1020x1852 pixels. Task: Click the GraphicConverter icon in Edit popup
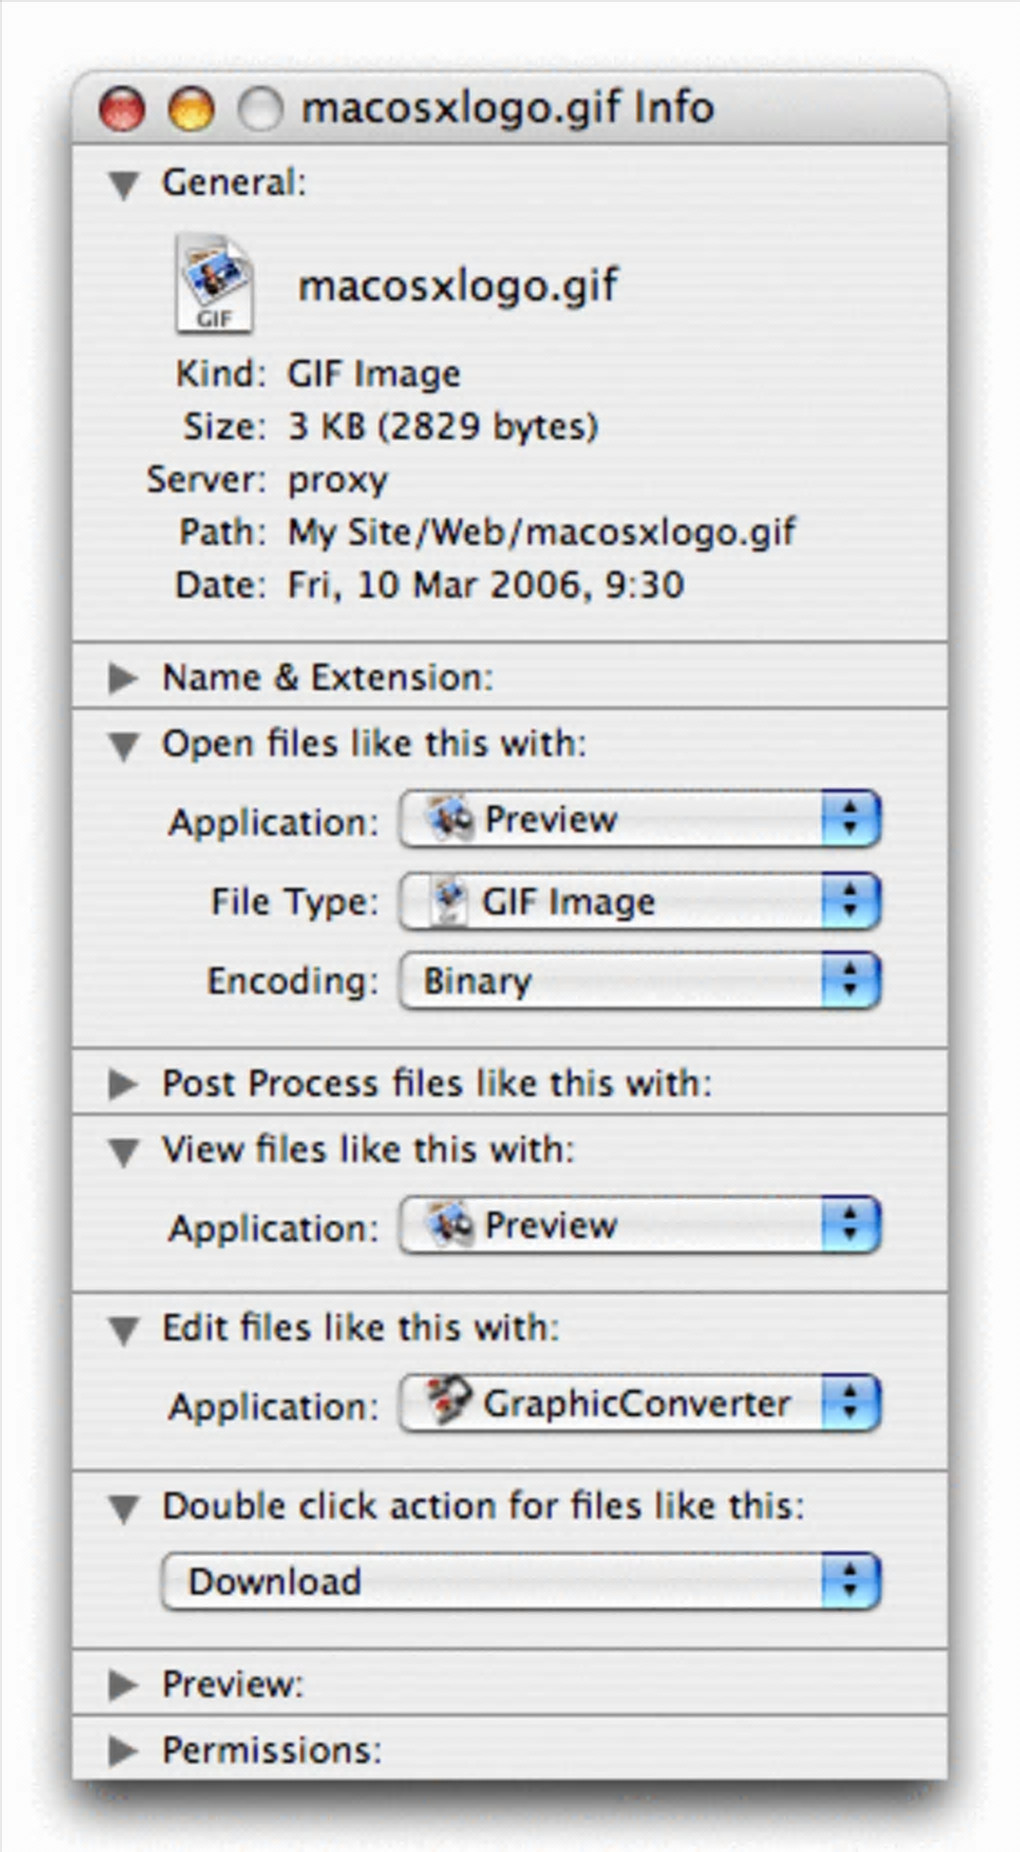tap(448, 1402)
